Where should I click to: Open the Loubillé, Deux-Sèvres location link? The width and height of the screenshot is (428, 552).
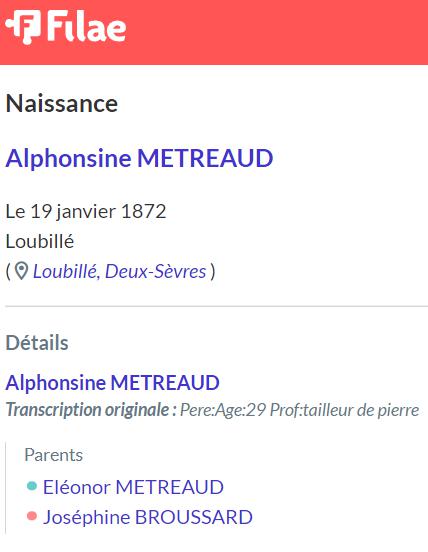click(x=120, y=272)
